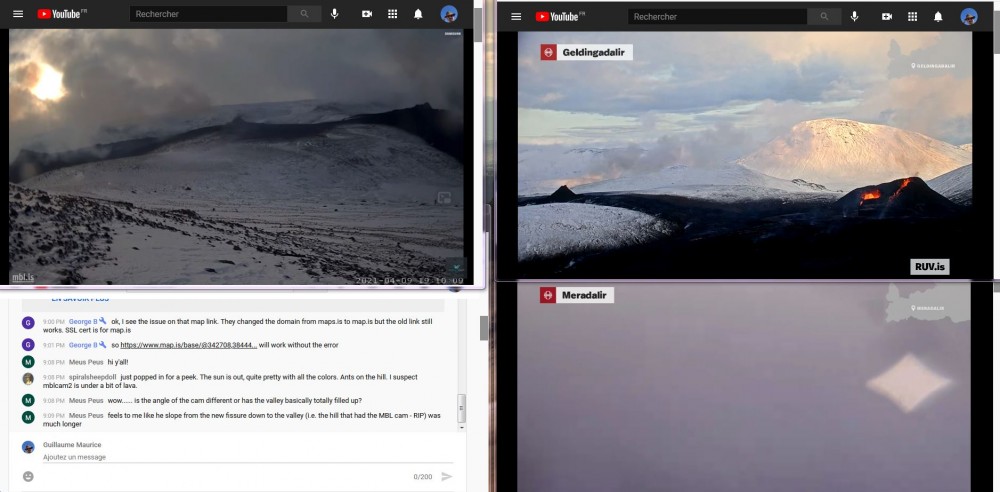Open the emoji picker in live chat
The height and width of the screenshot is (492, 1000).
click(x=28, y=476)
